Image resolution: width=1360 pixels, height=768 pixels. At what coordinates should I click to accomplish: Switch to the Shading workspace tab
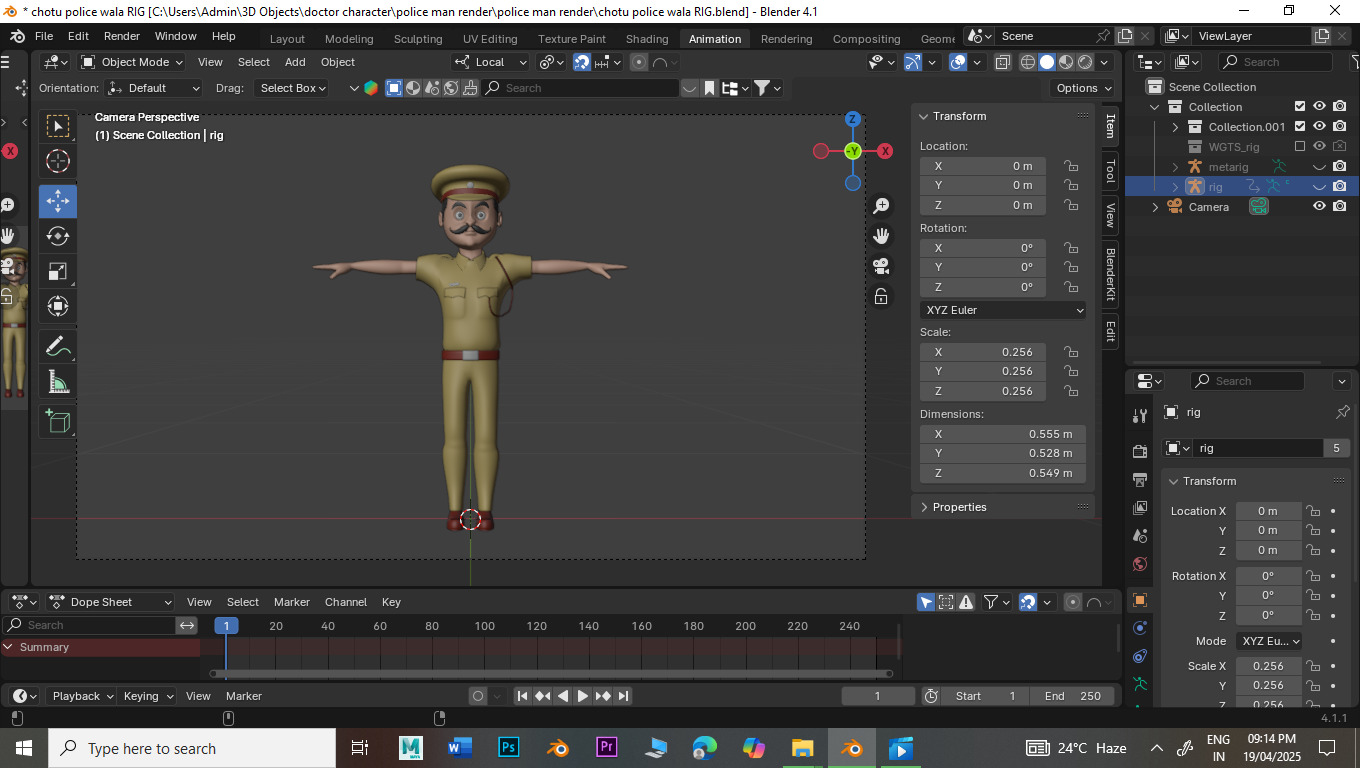pyautogui.click(x=647, y=39)
